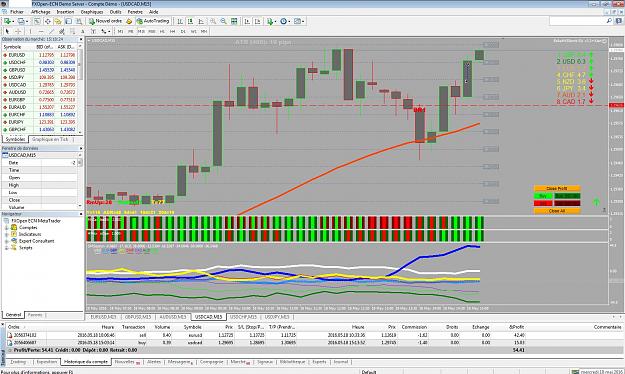
Task: Zoom in on the chart
Action: click(x=213, y=21)
